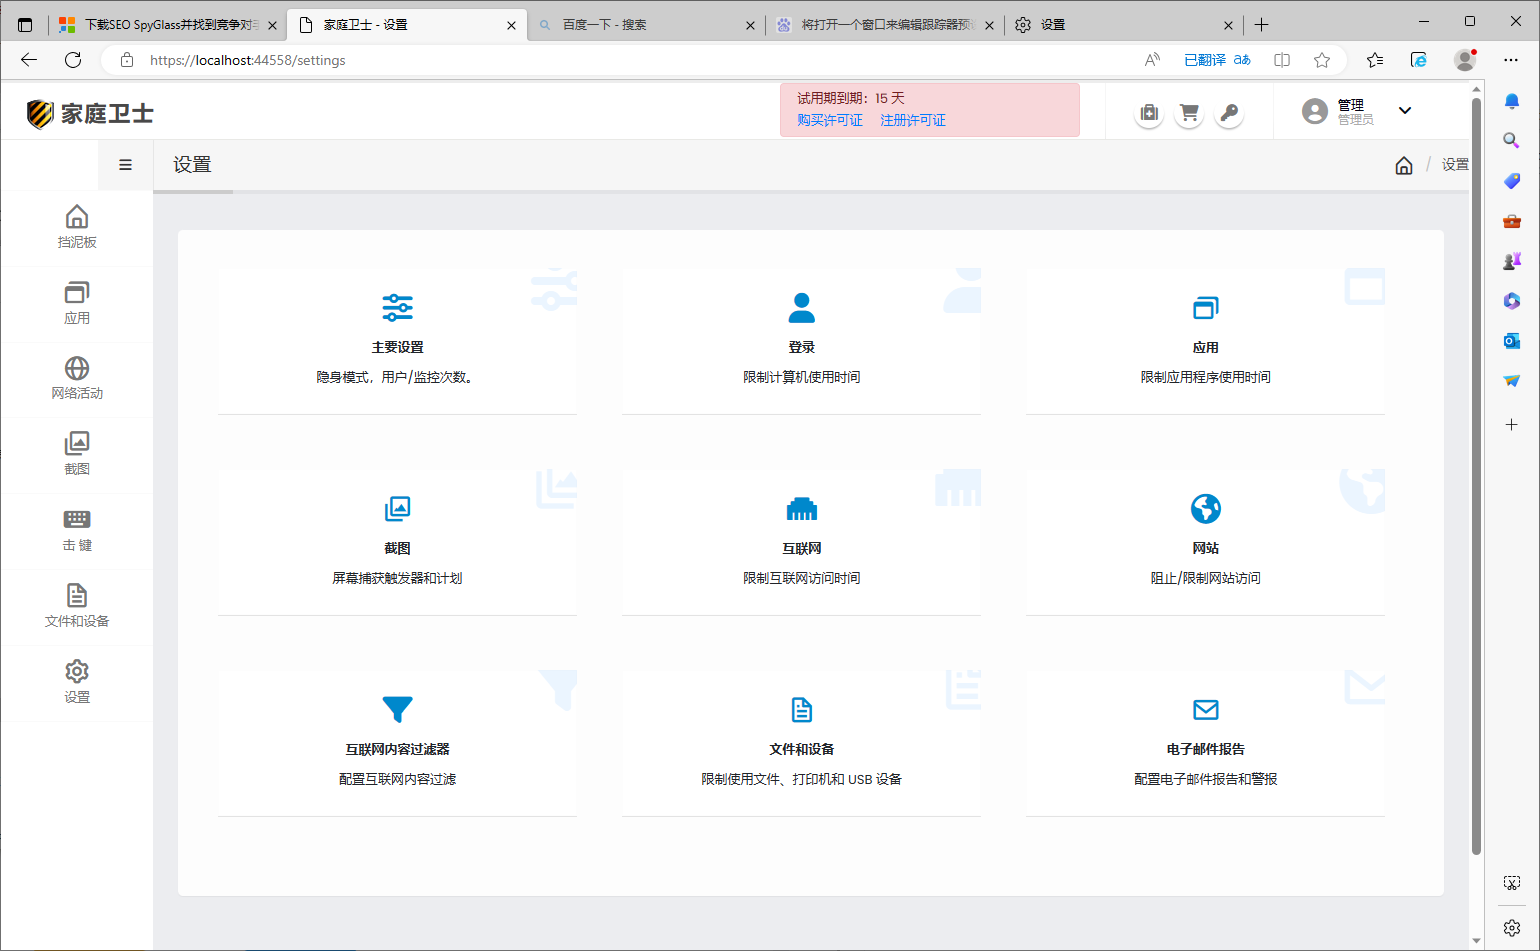
Task: Open browser settings and more menu
Action: (x=1511, y=60)
